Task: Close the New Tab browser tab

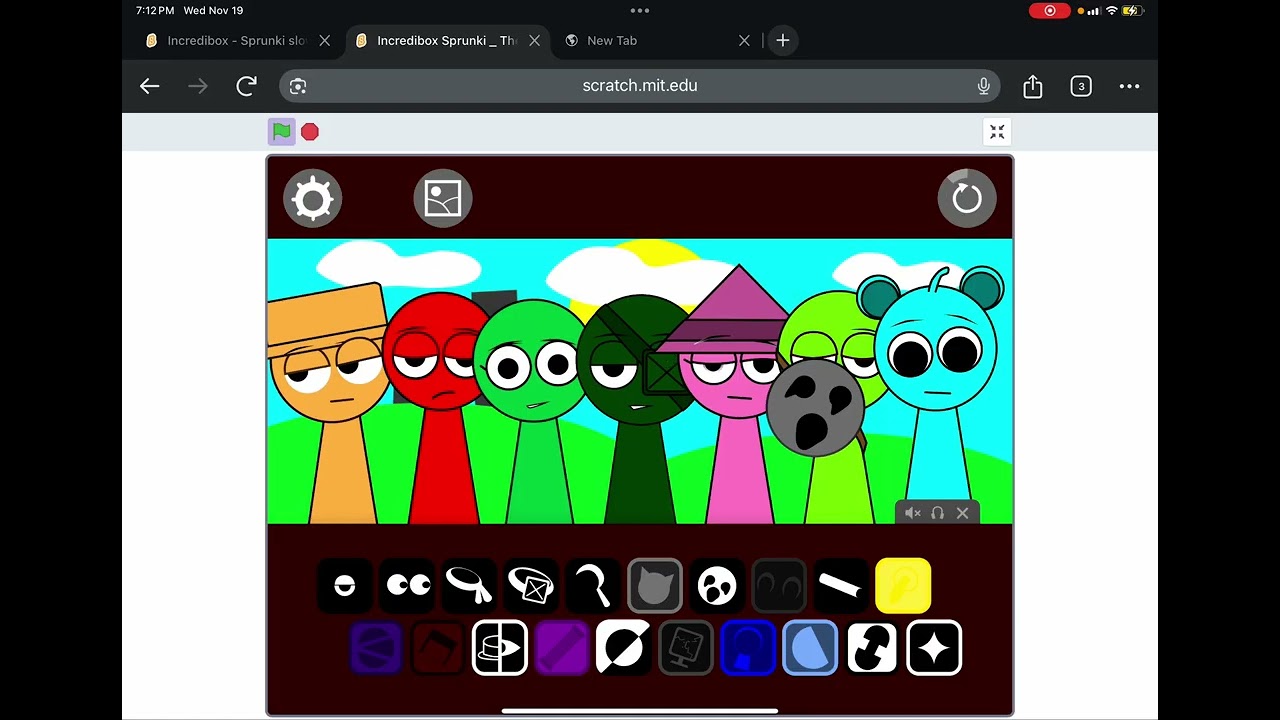Action: [744, 41]
